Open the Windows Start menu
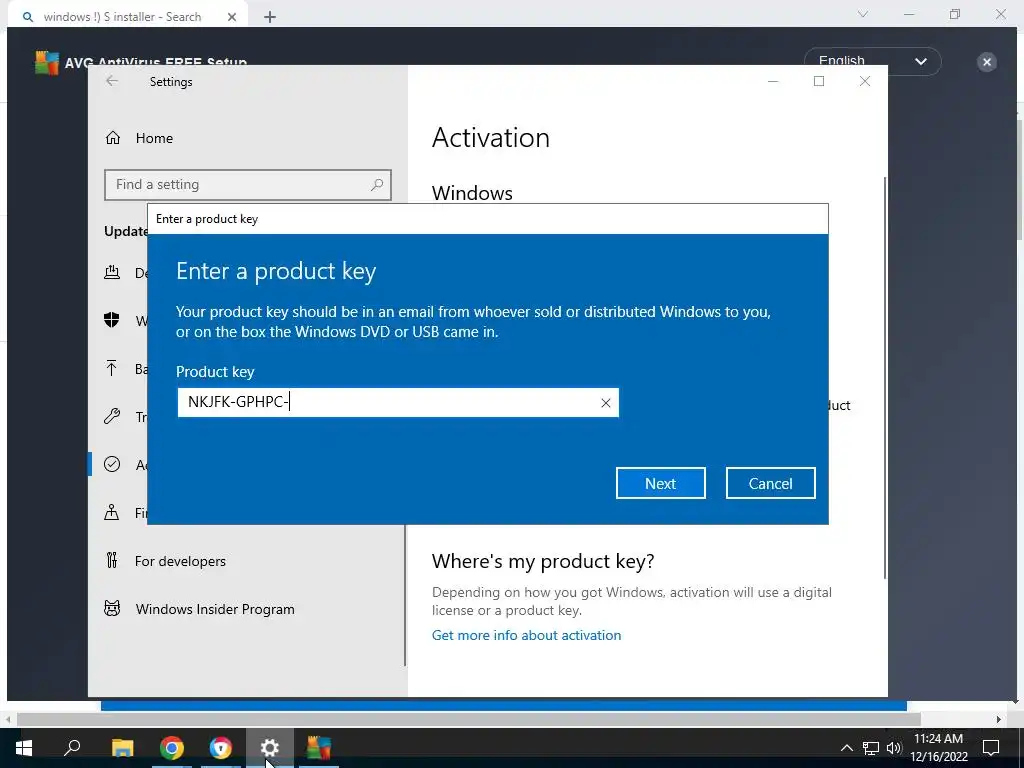This screenshot has height=768, width=1024. pos(24,747)
